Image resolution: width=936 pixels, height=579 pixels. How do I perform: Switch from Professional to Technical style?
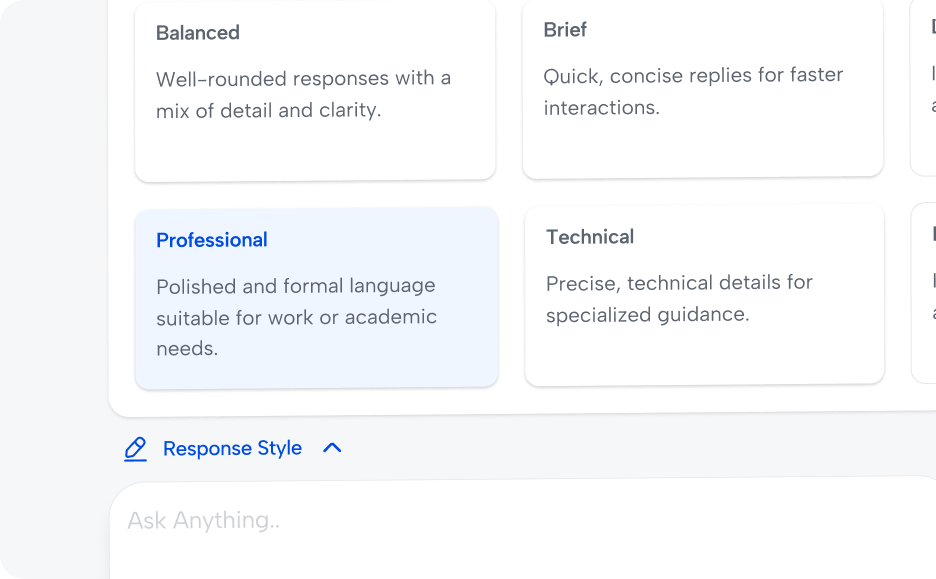[x=704, y=293]
